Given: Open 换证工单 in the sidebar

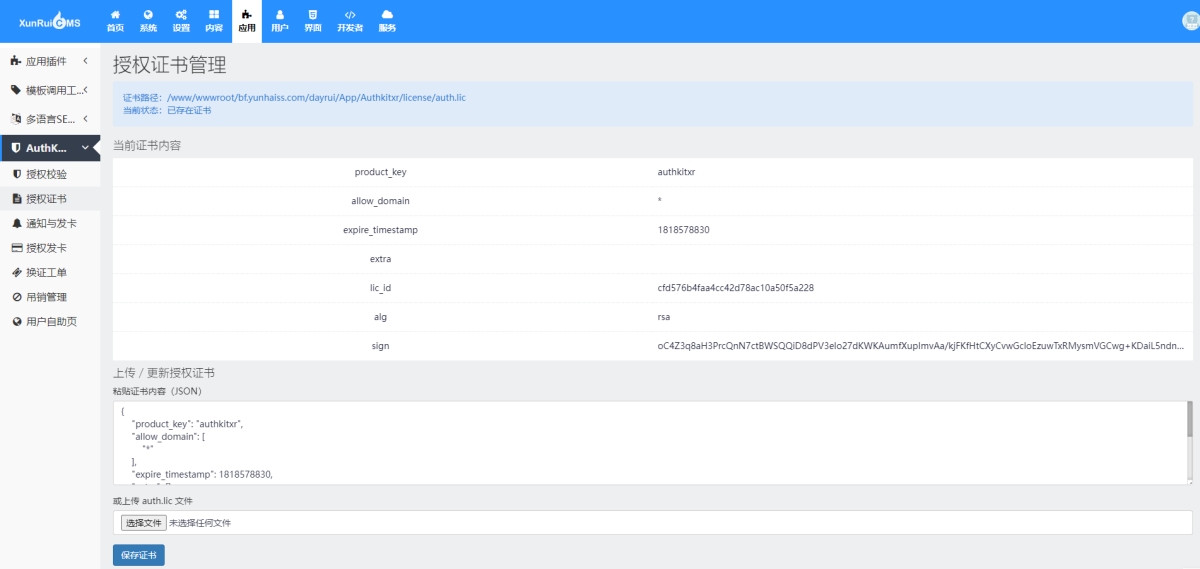Looking at the screenshot, I should point(47,272).
